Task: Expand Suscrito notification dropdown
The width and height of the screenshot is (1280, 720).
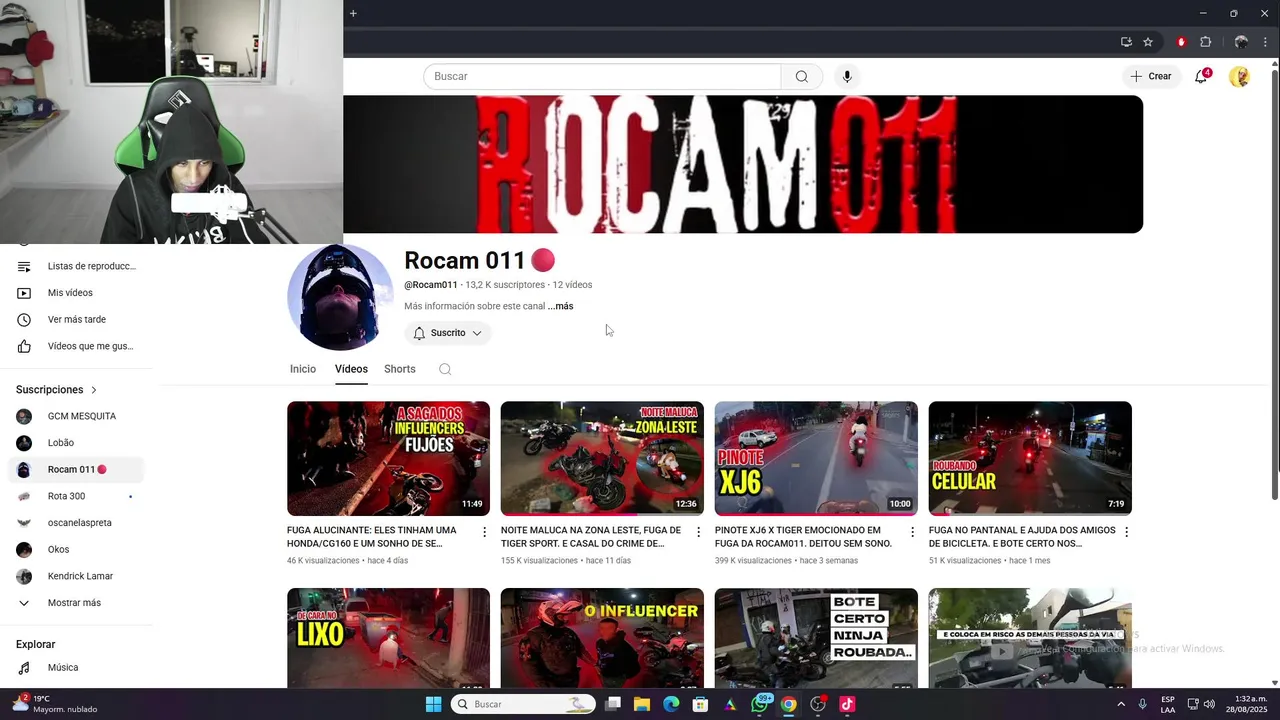Action: click(448, 333)
